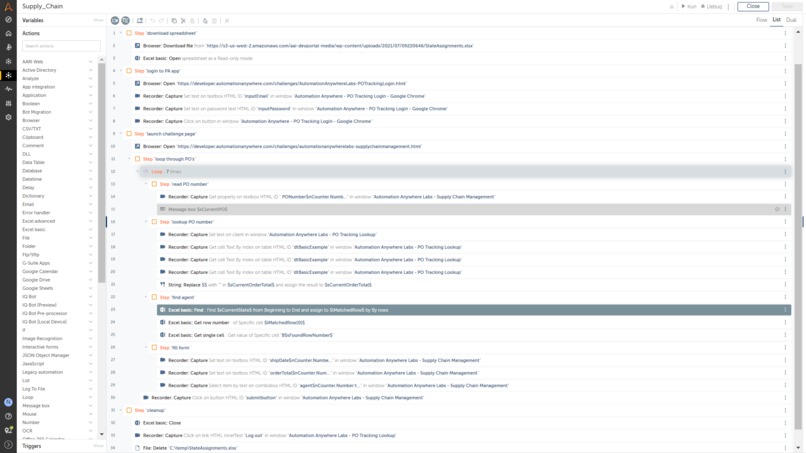Collapse the 'cleanup' step
The width and height of the screenshot is (806, 453).
pyautogui.click(x=121, y=410)
